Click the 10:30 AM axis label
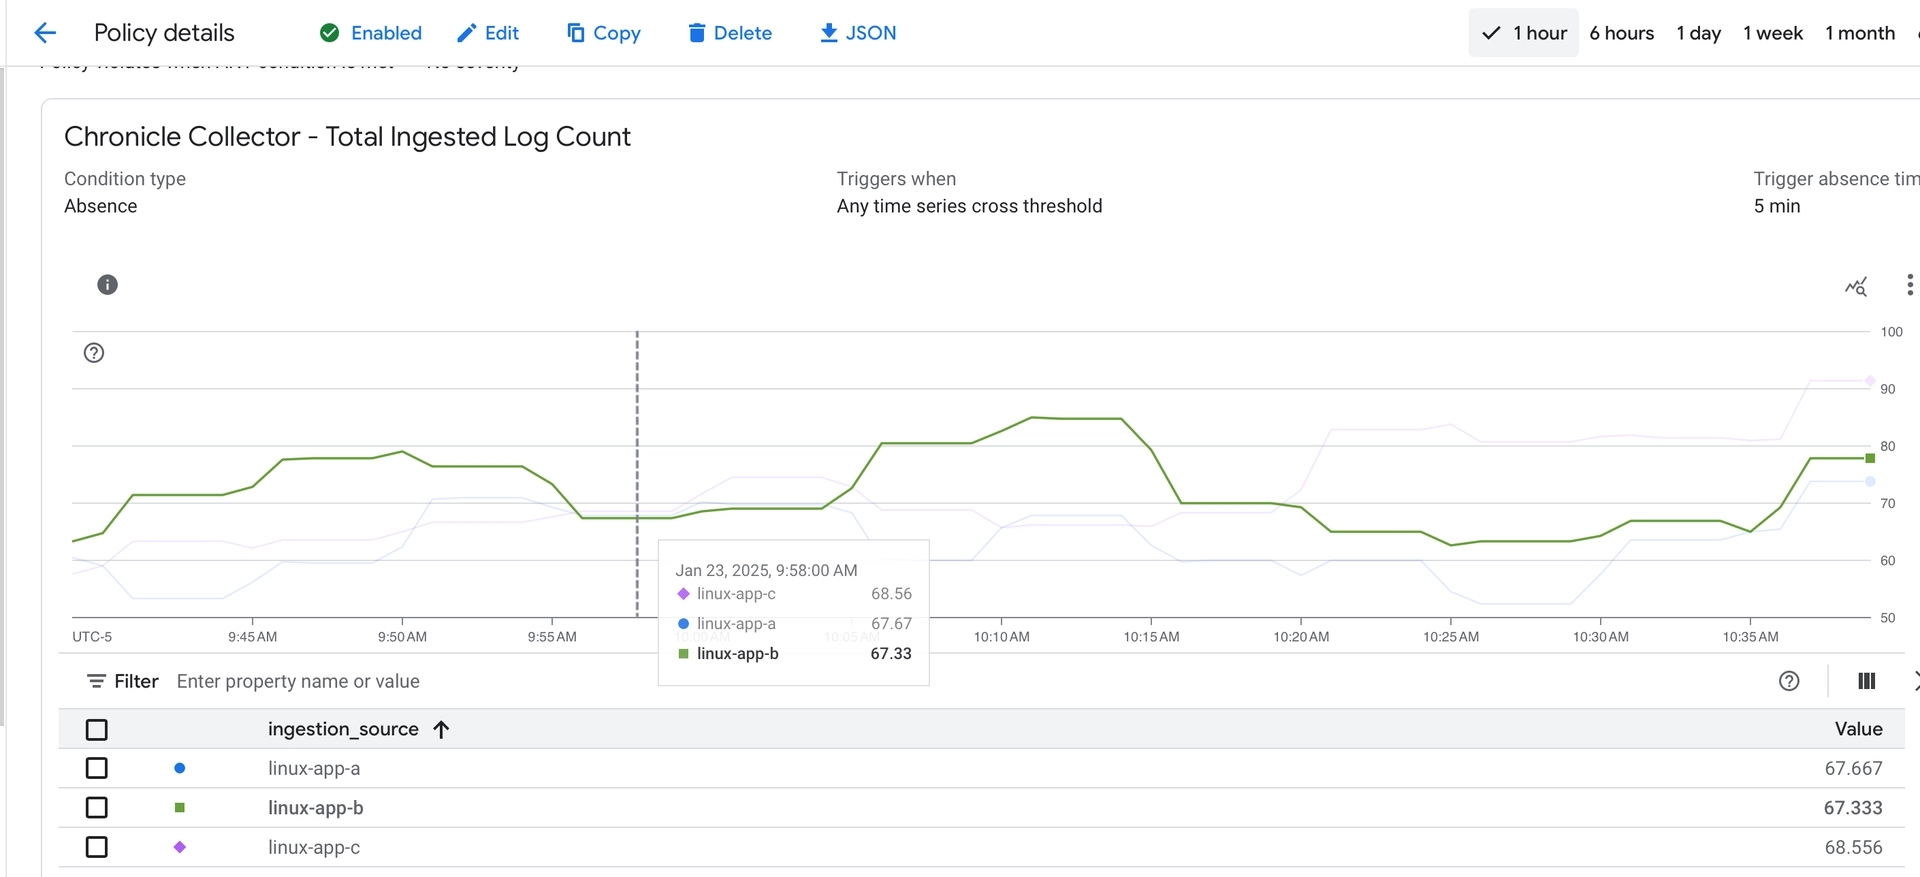1920x877 pixels. click(1600, 637)
